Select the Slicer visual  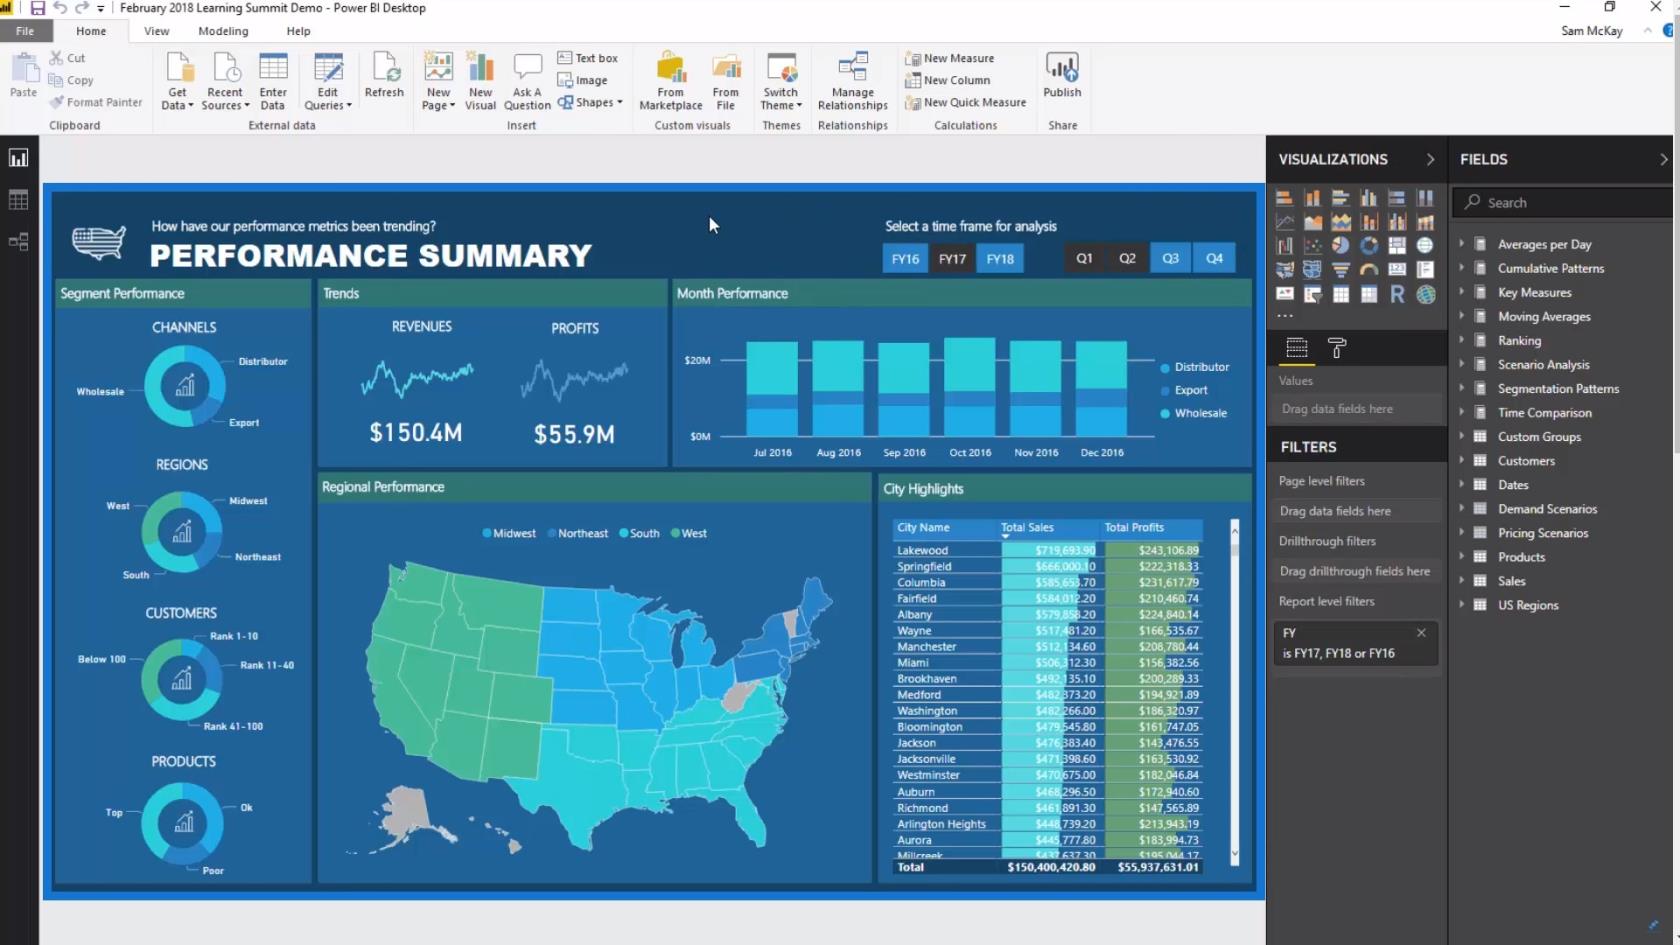click(x=1313, y=294)
